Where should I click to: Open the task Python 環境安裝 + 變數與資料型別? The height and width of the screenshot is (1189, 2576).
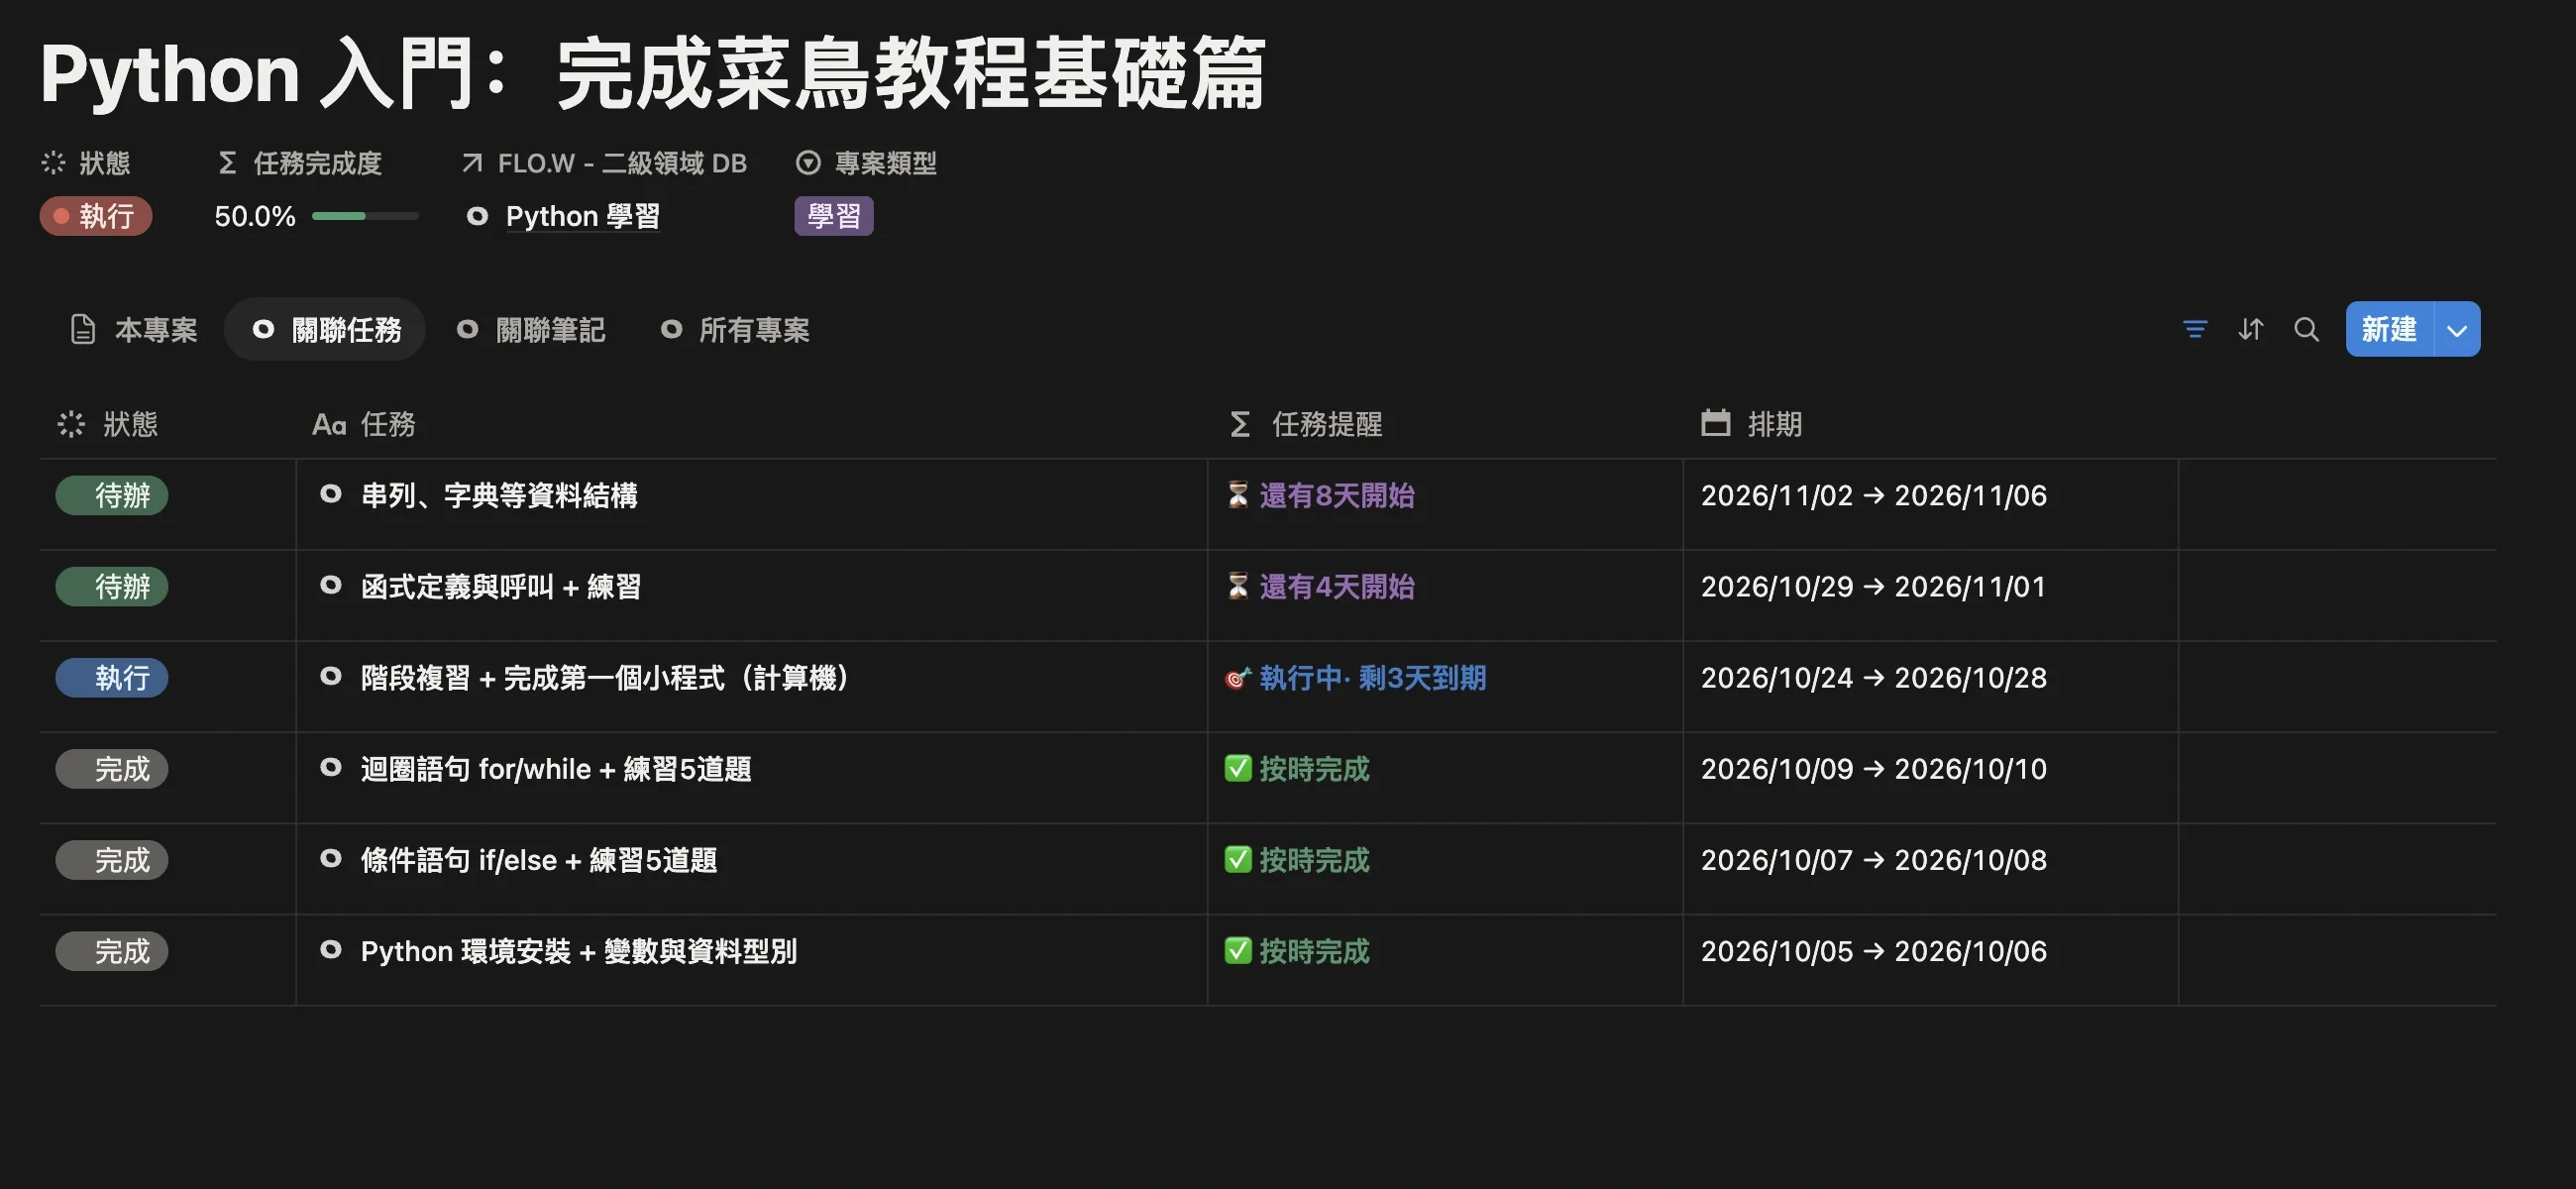tap(579, 951)
